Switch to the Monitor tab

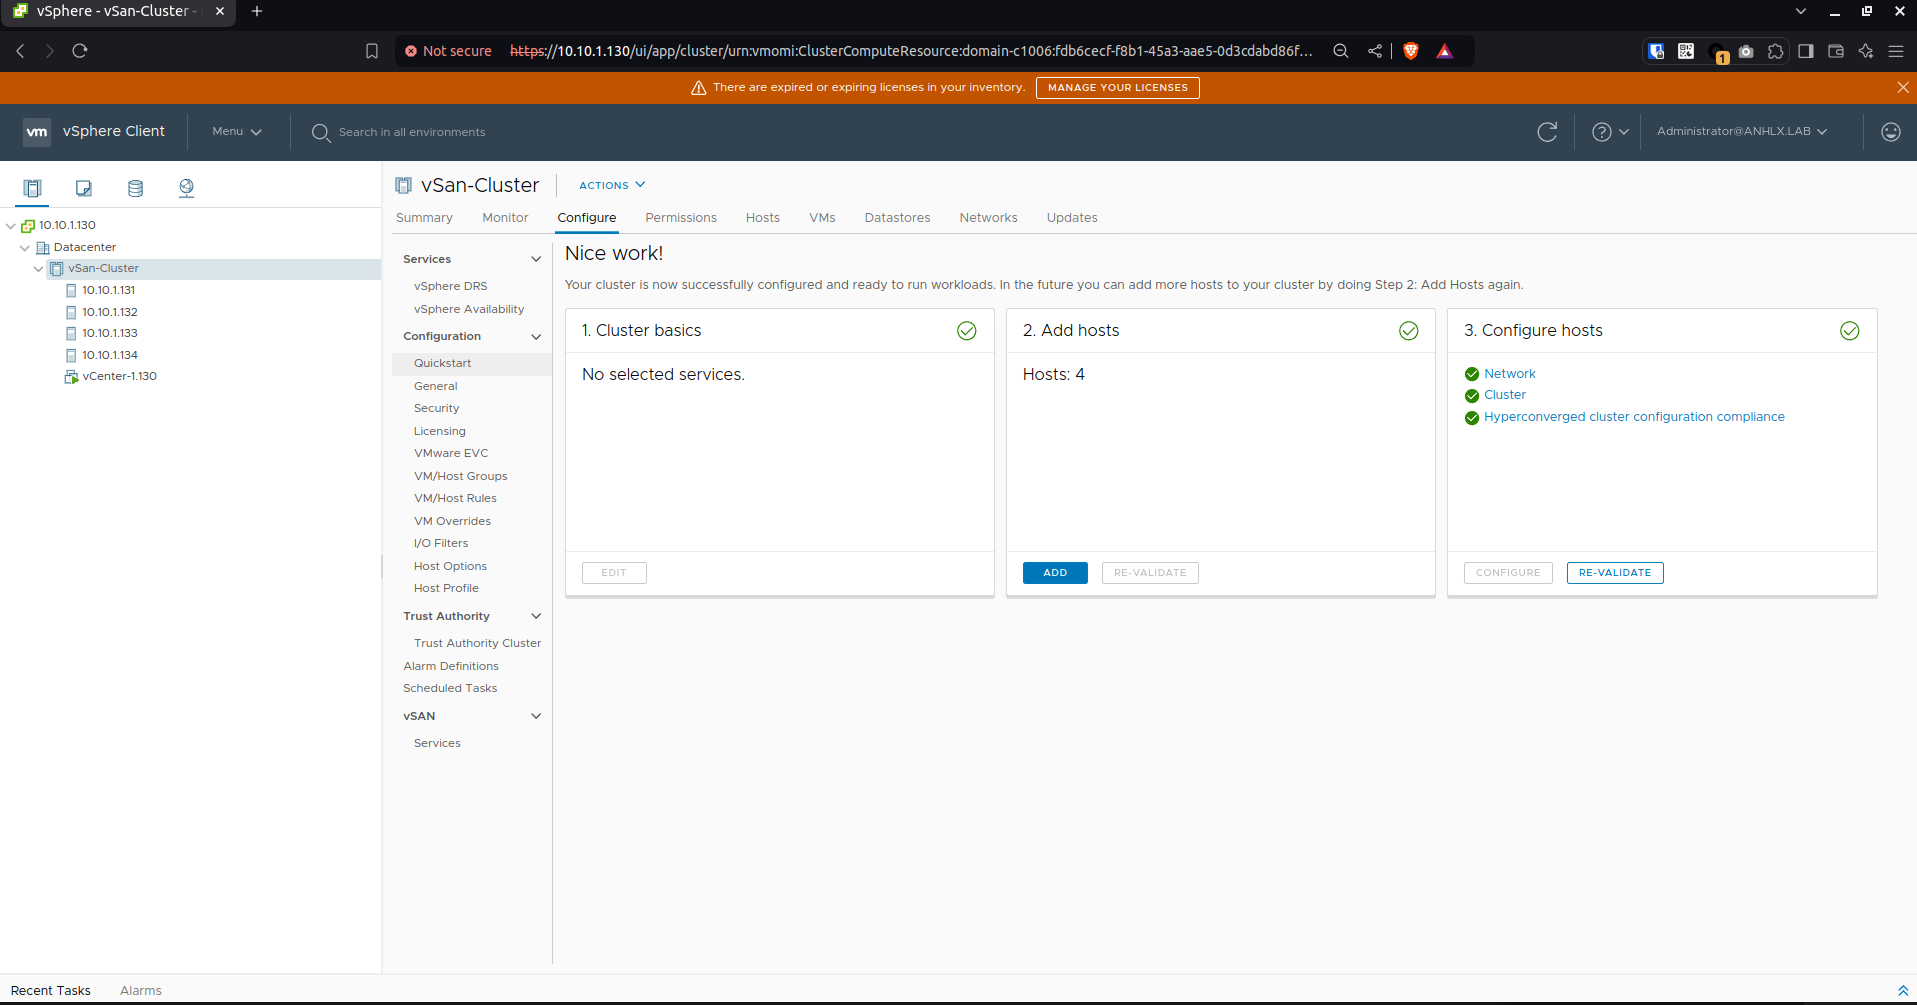tap(505, 218)
